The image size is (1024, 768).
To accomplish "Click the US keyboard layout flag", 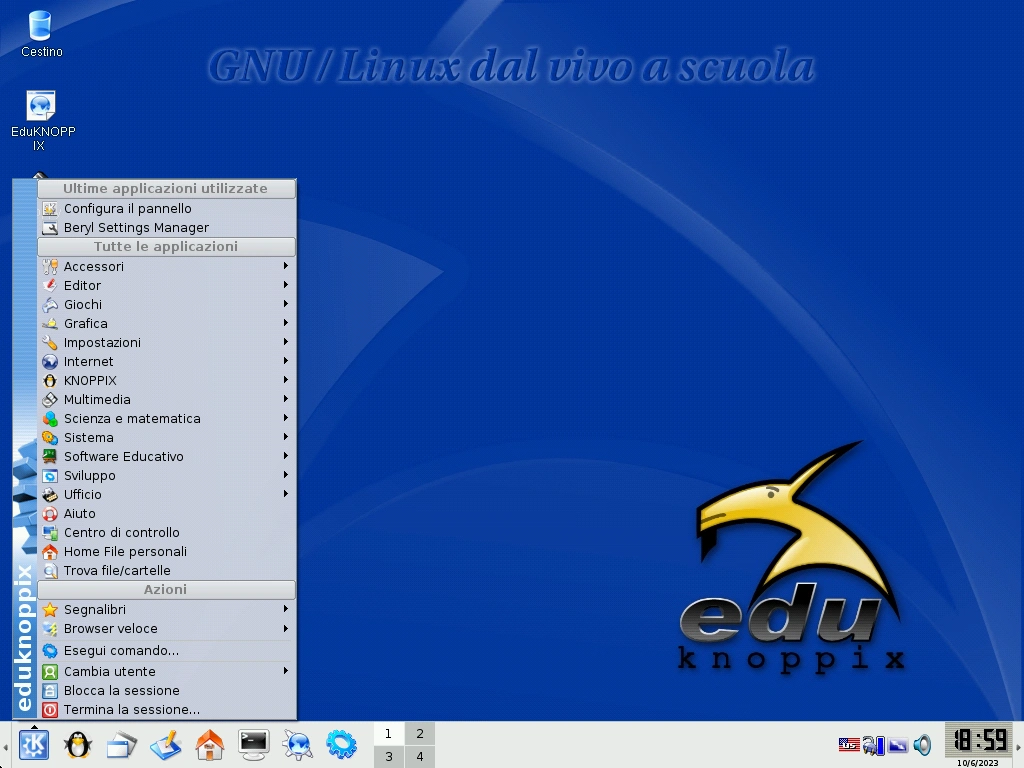I will 849,744.
